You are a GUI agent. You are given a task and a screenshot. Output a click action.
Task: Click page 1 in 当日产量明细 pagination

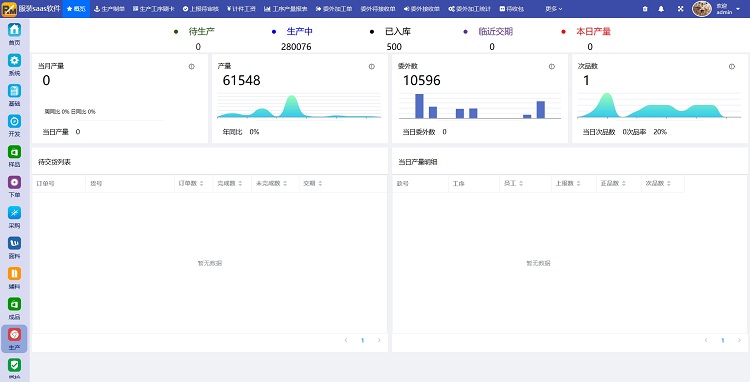click(x=723, y=340)
